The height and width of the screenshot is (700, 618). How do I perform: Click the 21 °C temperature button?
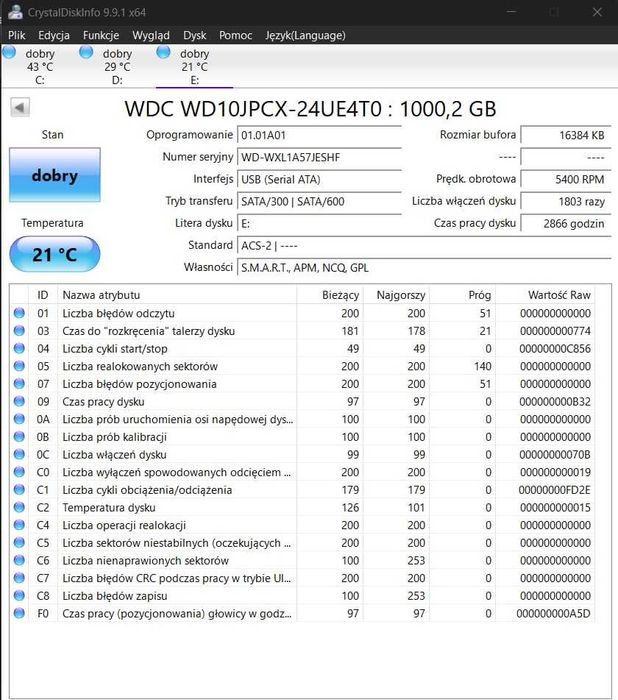point(55,254)
